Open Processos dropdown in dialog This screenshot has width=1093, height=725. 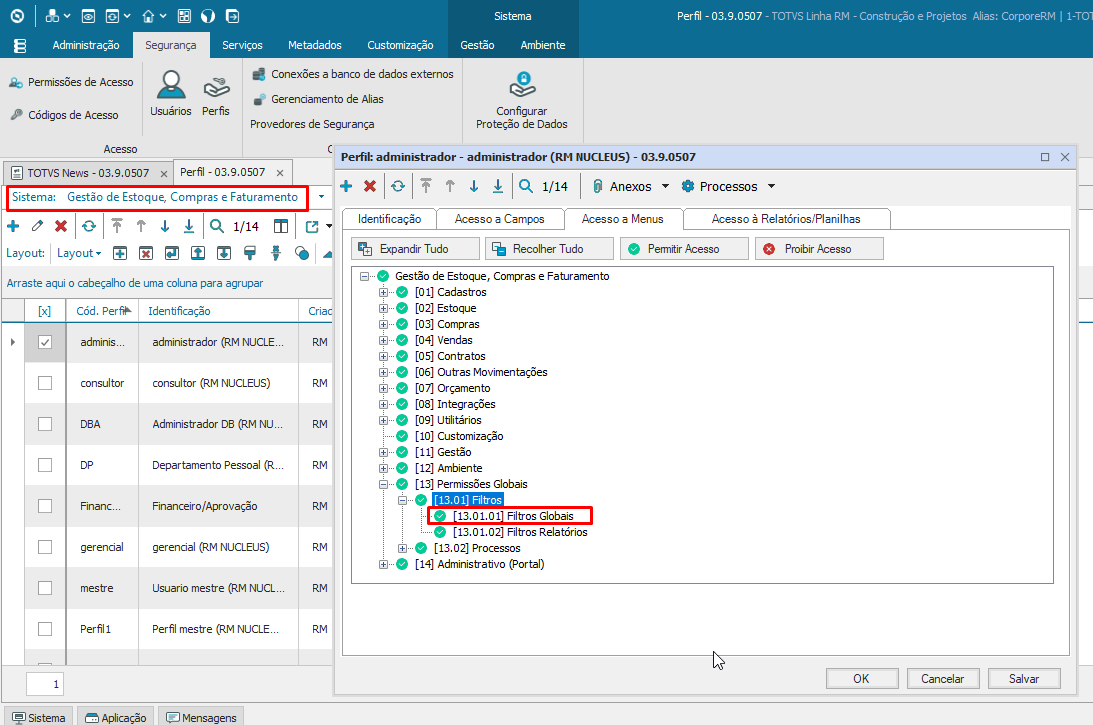point(728,186)
